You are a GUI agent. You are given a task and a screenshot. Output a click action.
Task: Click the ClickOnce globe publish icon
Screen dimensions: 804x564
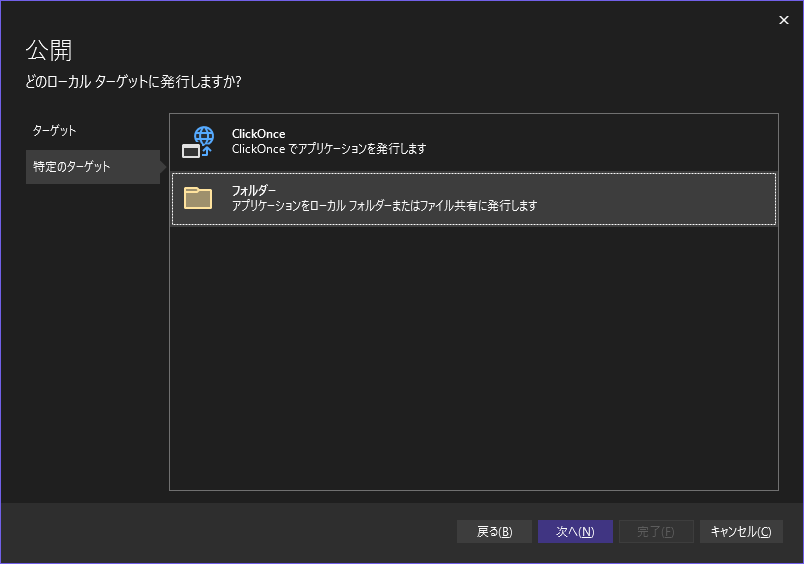[198, 142]
